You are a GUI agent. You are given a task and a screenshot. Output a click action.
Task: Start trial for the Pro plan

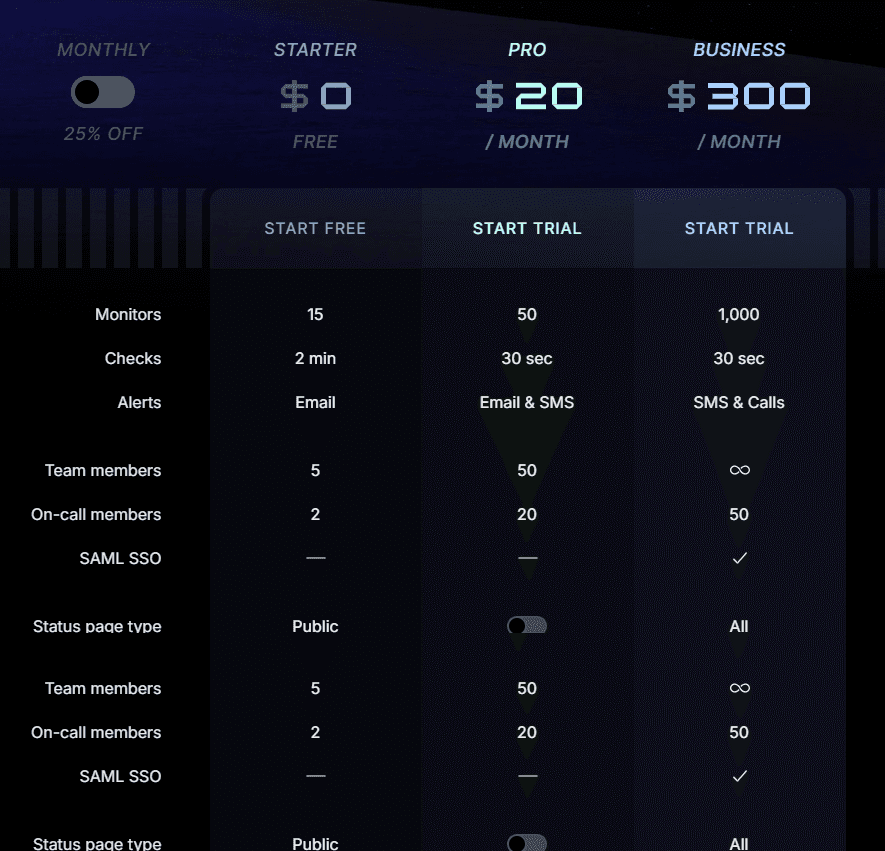527,228
